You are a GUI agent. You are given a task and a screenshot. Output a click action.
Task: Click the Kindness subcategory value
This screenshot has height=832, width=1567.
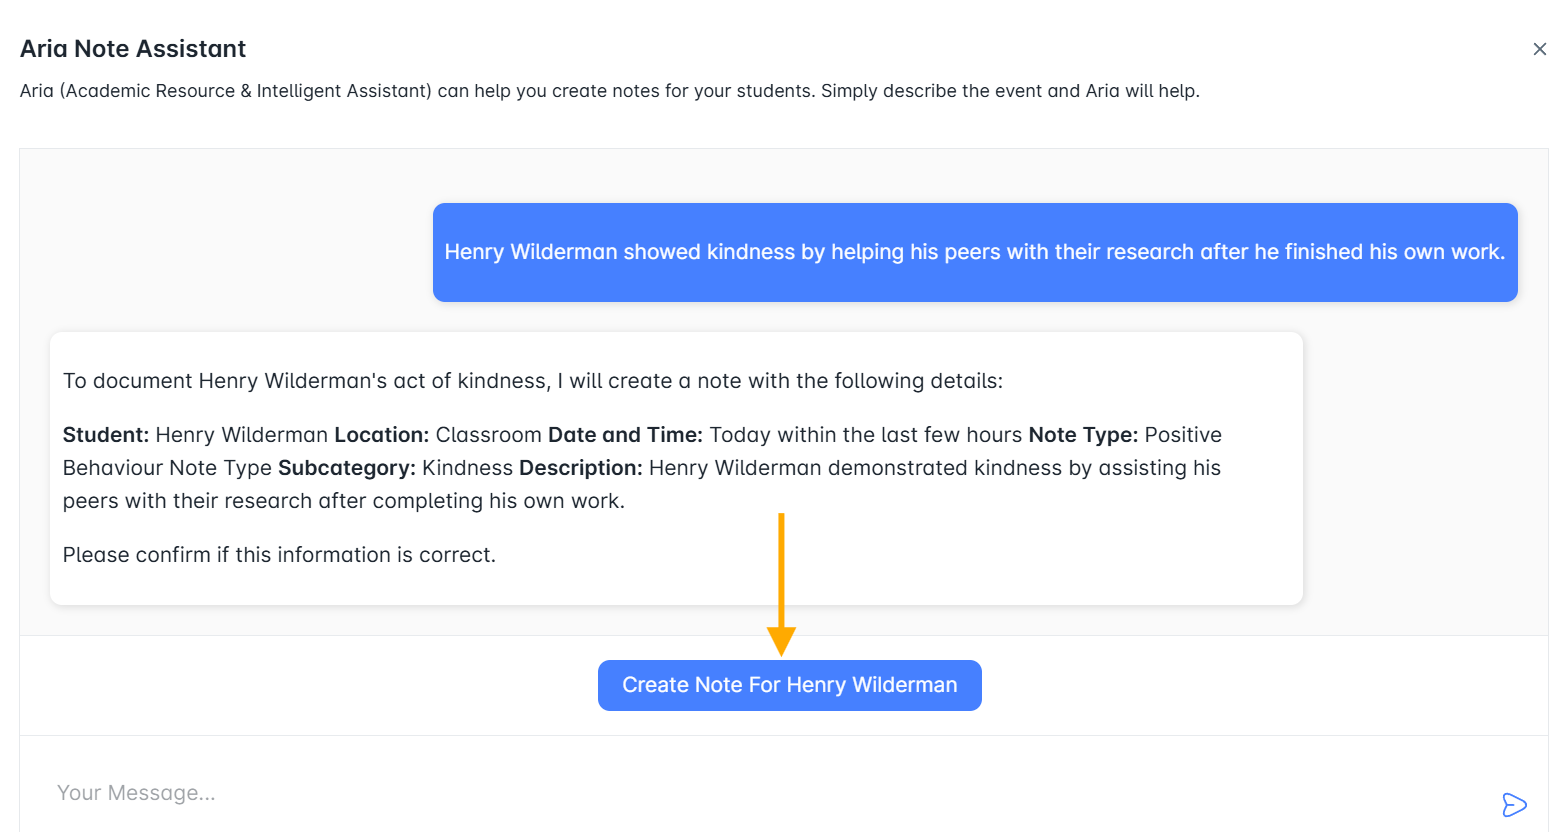click(467, 468)
